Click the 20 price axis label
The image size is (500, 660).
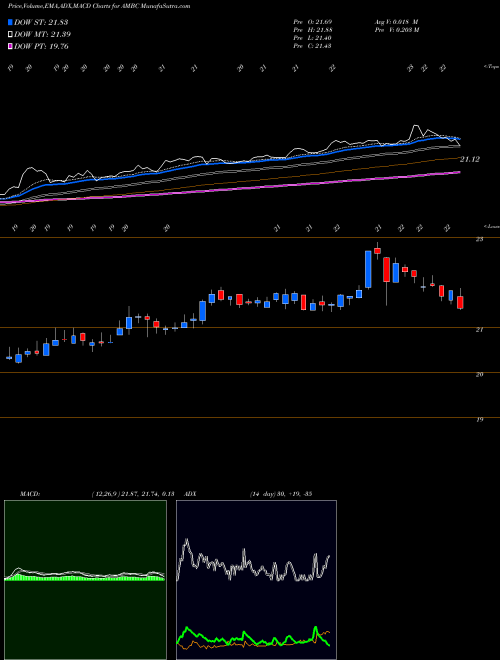tap(479, 374)
